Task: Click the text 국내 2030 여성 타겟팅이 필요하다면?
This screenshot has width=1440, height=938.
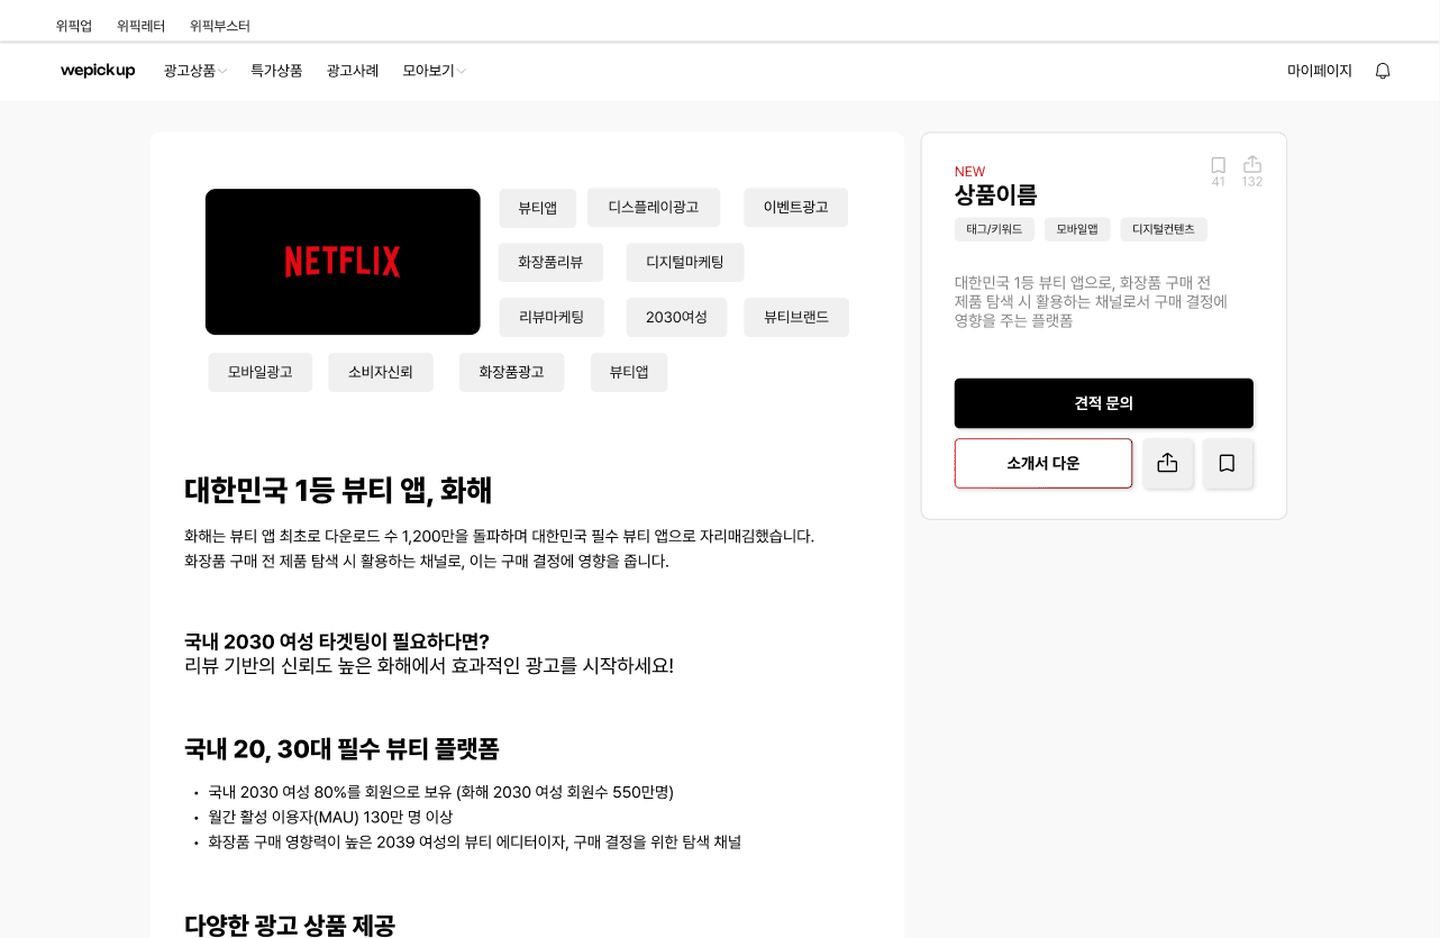Action: (x=337, y=641)
